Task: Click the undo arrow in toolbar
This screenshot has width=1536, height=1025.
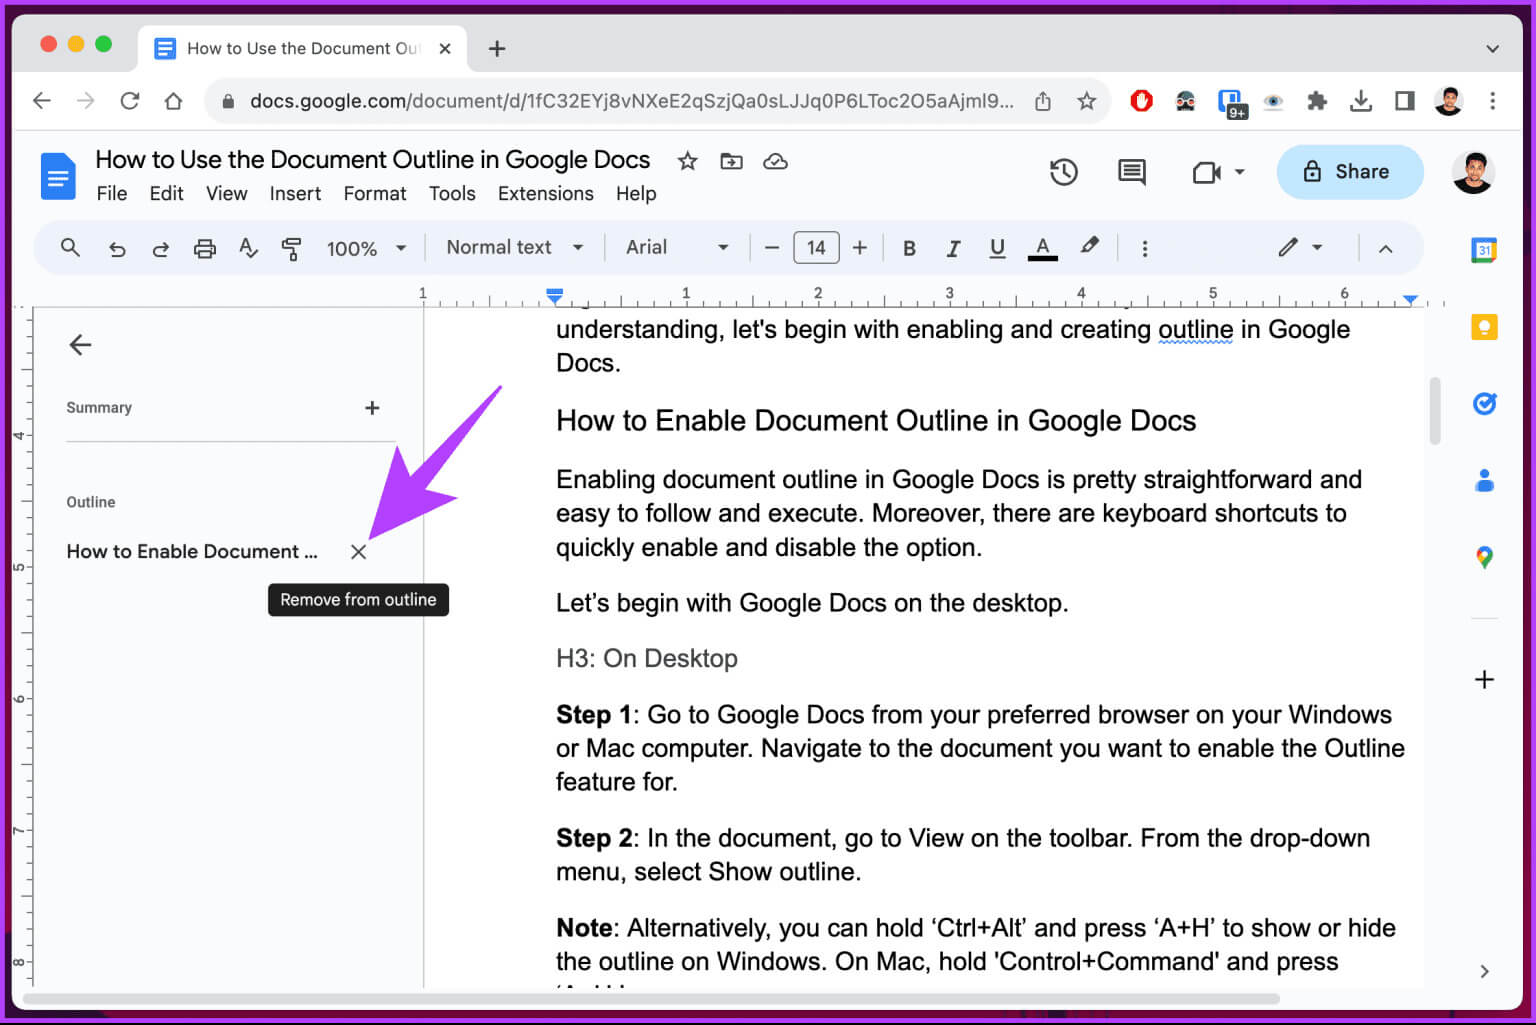Action: pyautogui.click(x=117, y=248)
